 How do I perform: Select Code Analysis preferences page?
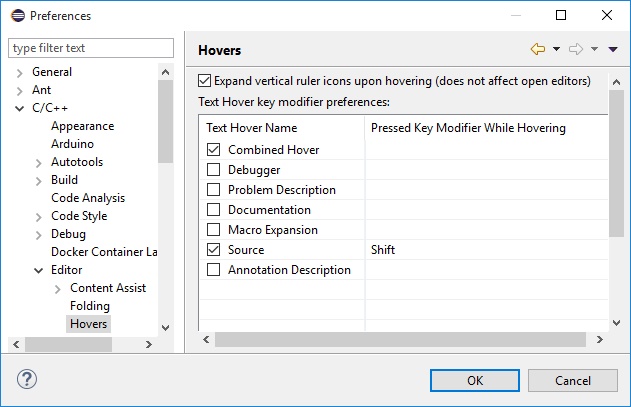(88, 198)
